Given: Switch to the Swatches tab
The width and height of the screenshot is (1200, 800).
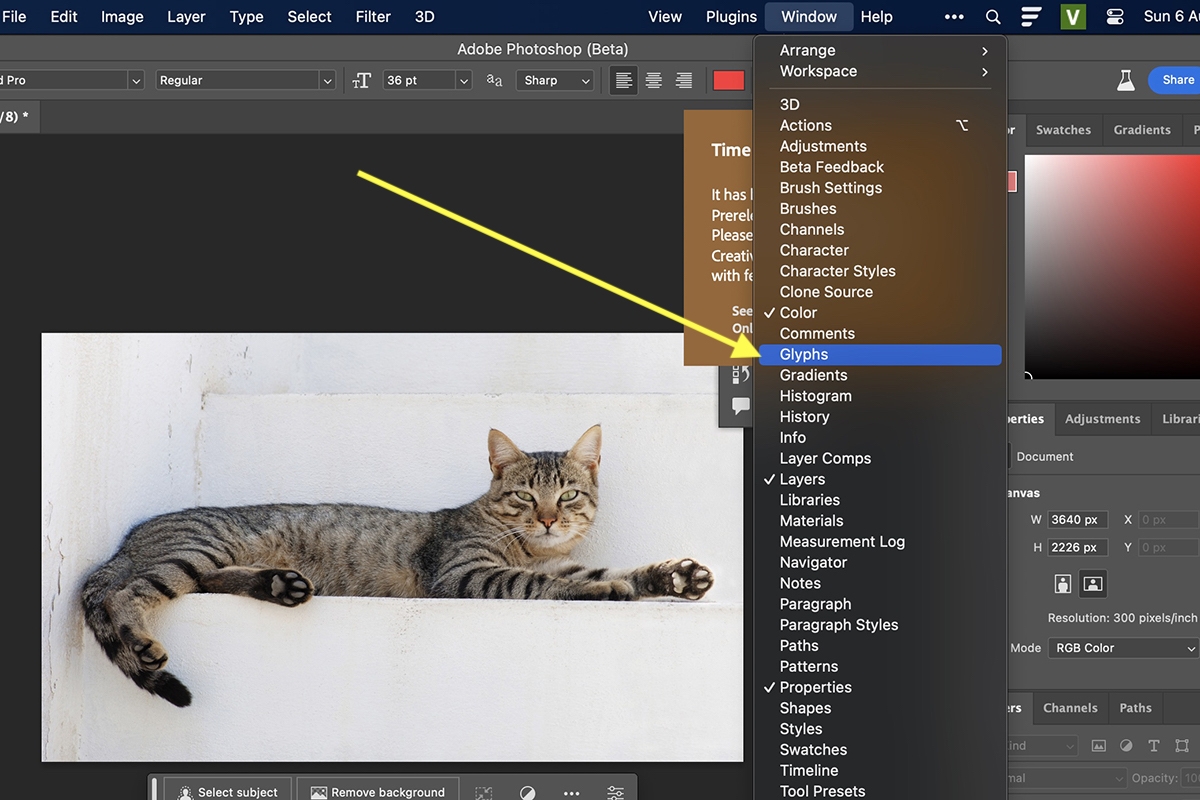Looking at the screenshot, I should click(1063, 130).
